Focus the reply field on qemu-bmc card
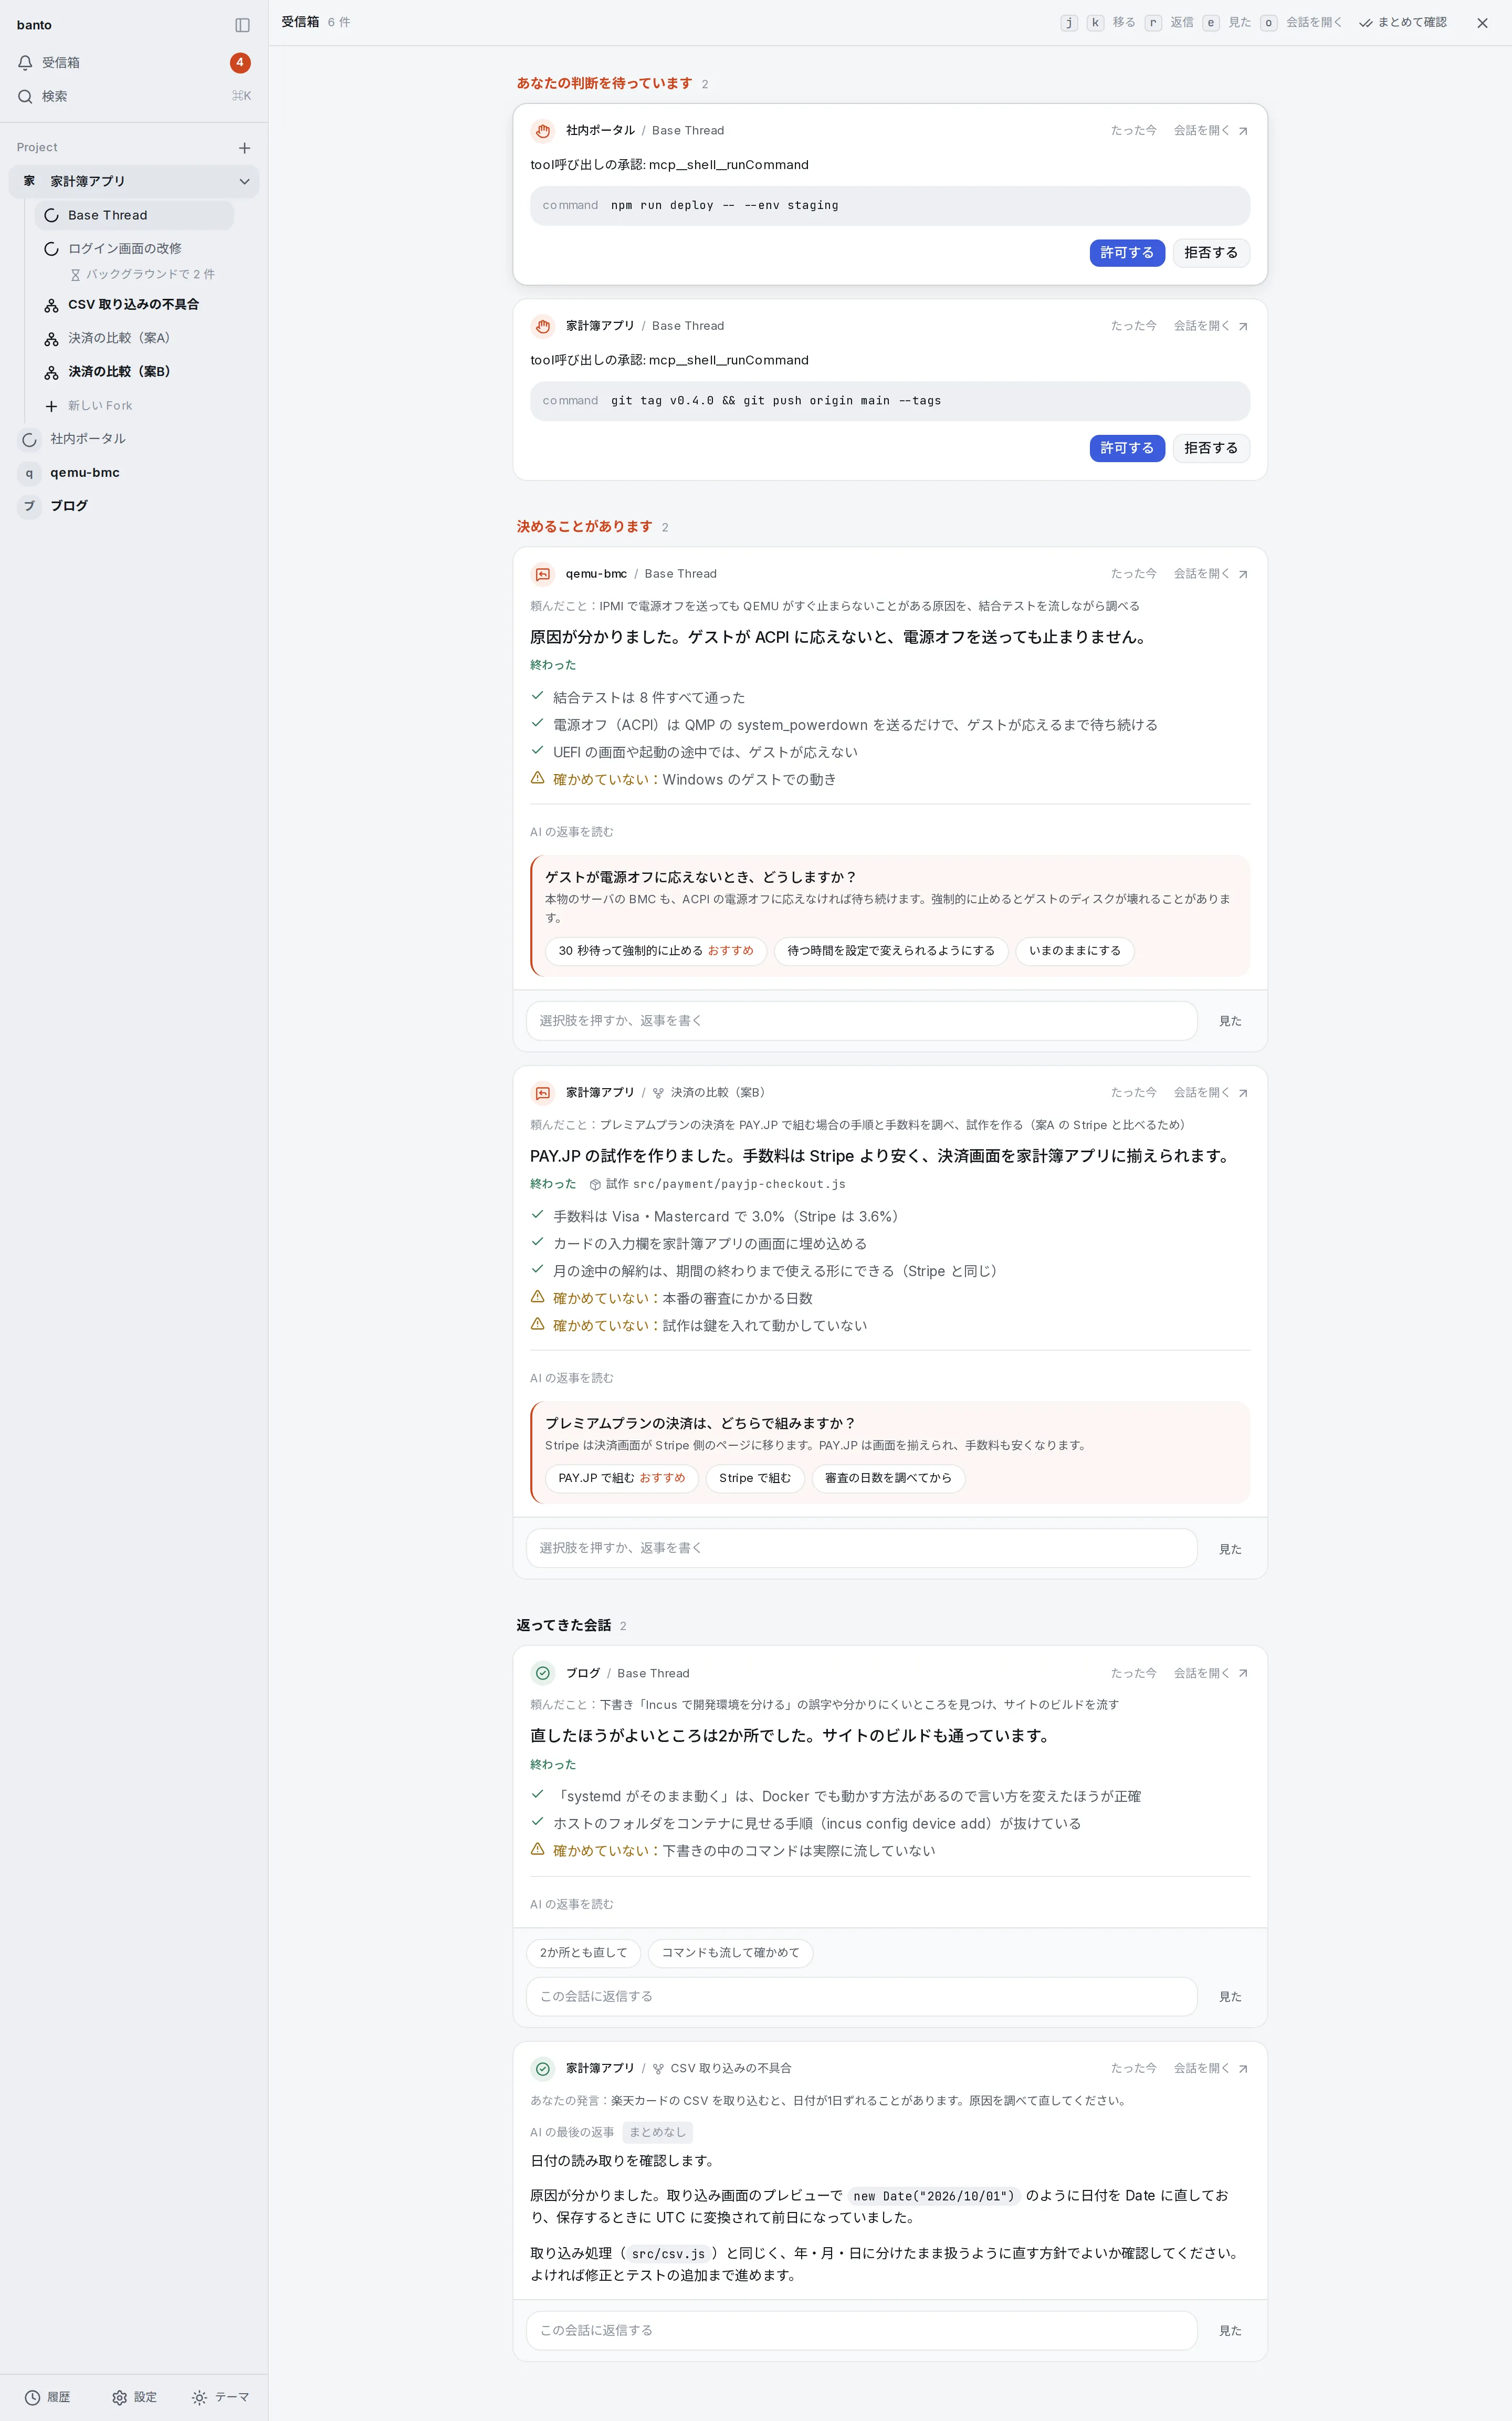1512x2421 pixels. (861, 1021)
